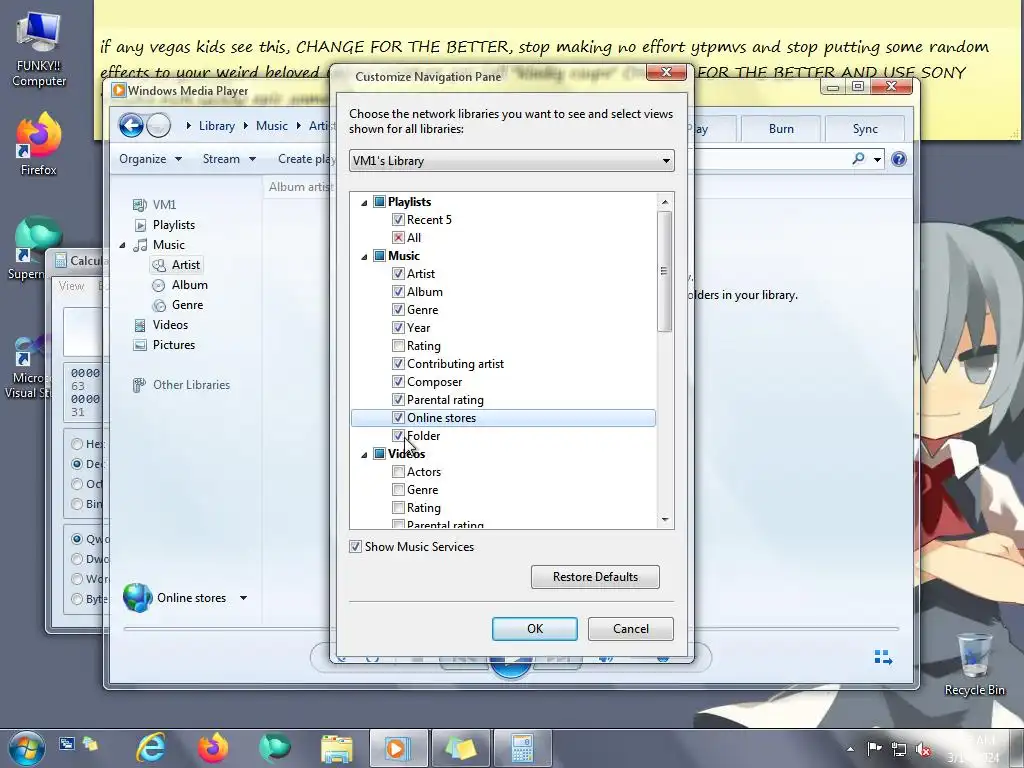This screenshot has height=768, width=1024.
Task: Click the Online stores globe icon
Action: (x=138, y=598)
